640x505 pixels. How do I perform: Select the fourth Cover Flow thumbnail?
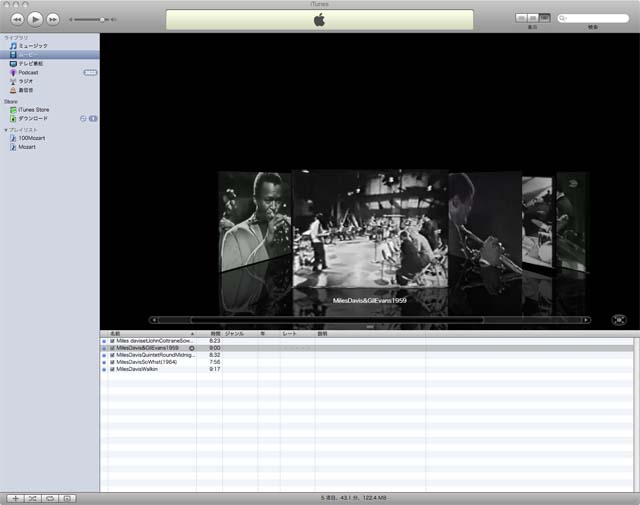point(537,222)
